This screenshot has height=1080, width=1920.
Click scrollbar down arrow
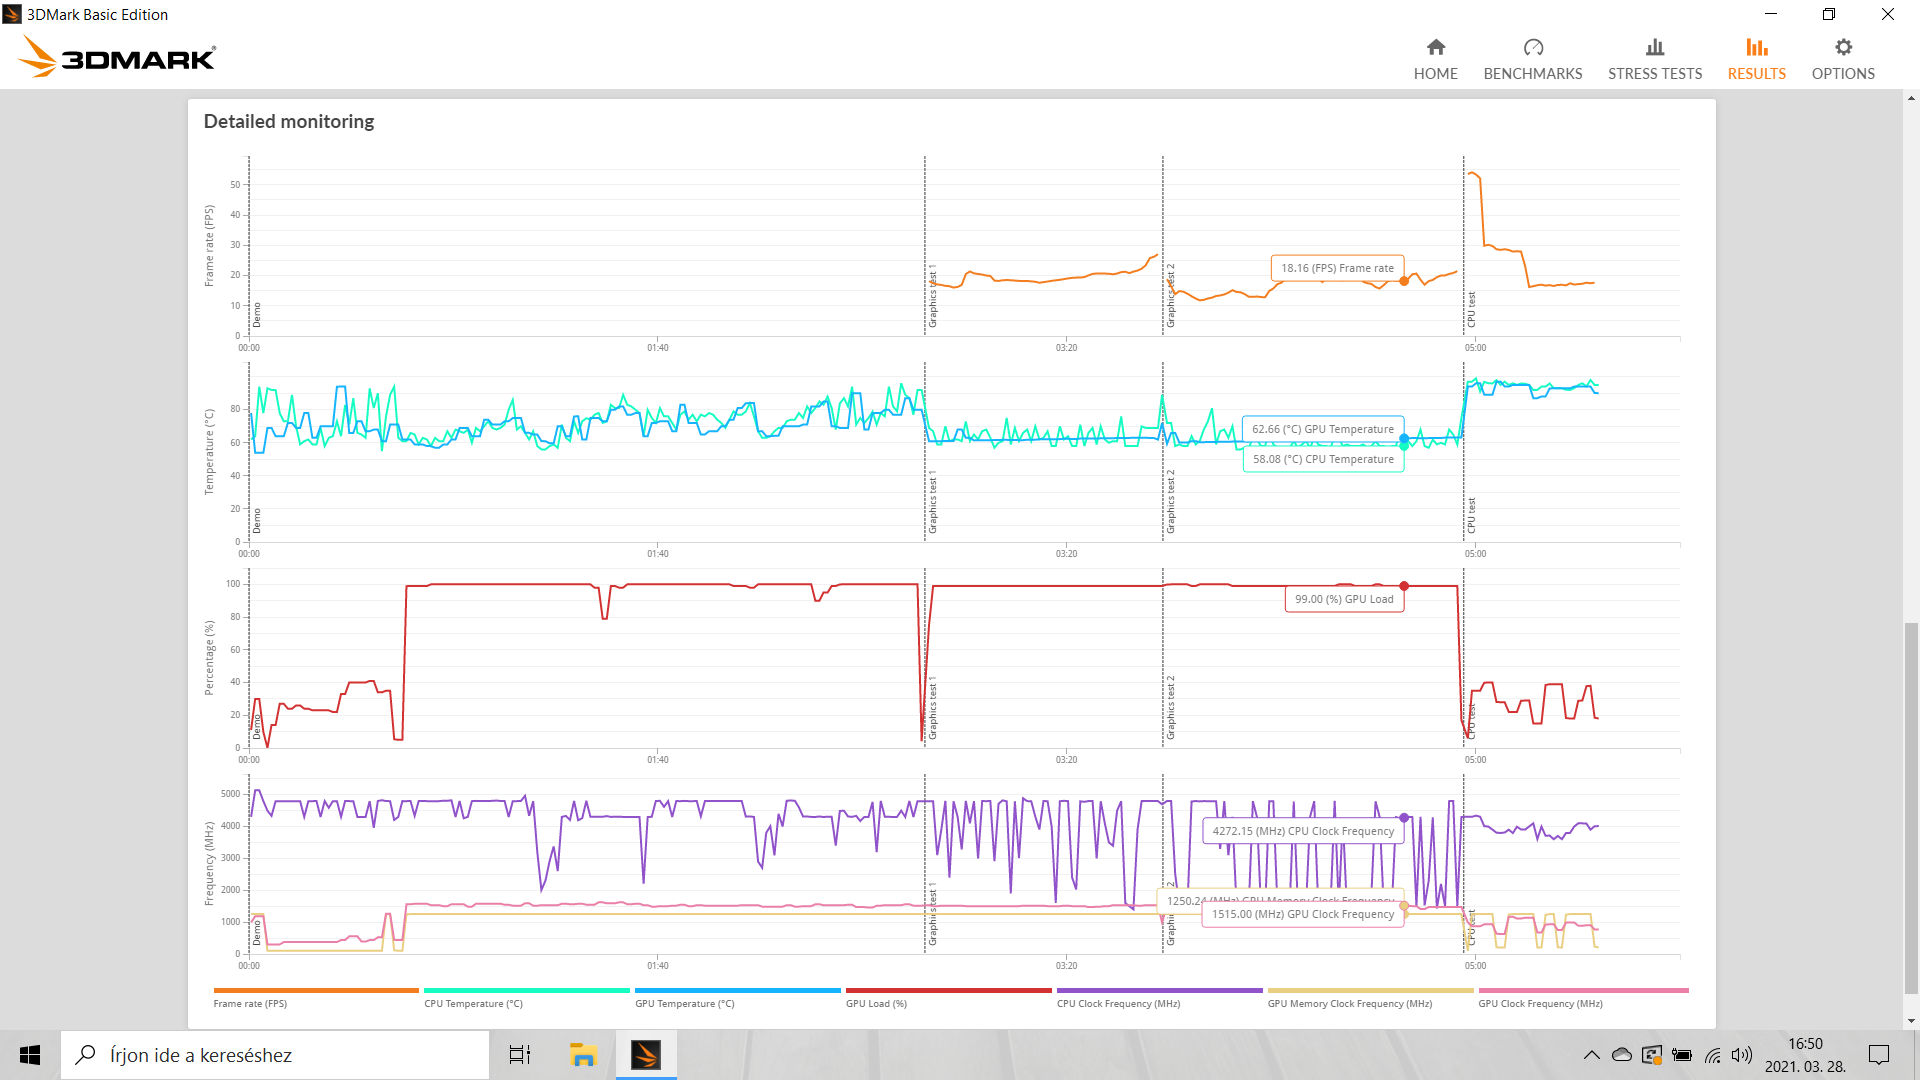tap(1911, 1021)
